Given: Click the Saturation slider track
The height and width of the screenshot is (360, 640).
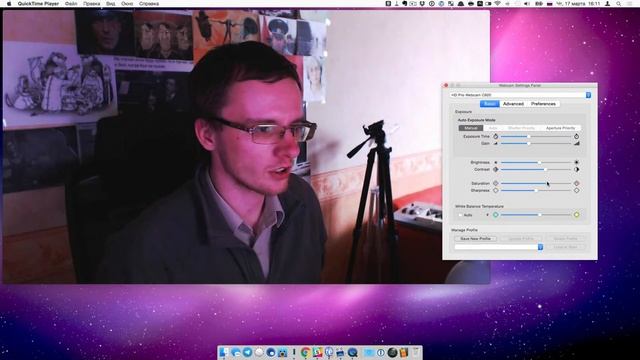Looking at the screenshot, I should [x=536, y=183].
